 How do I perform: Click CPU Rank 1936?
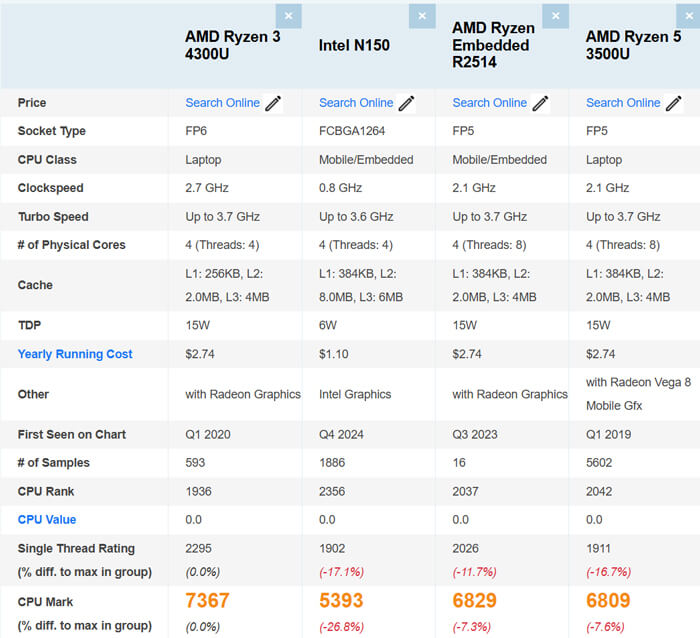198,492
